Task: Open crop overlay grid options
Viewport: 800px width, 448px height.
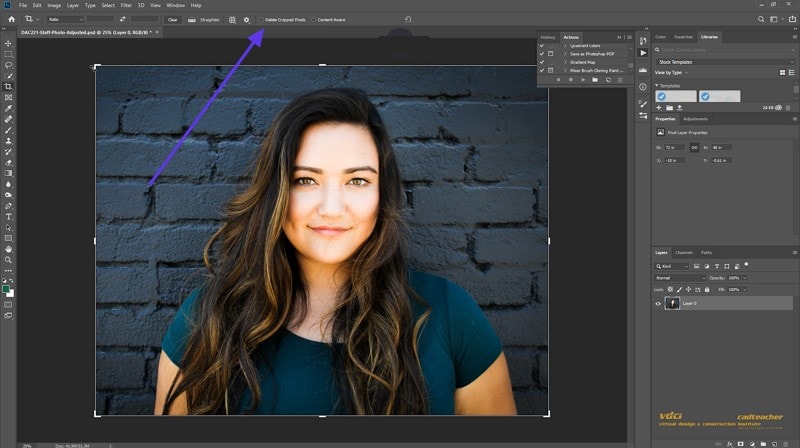Action: 232,19
